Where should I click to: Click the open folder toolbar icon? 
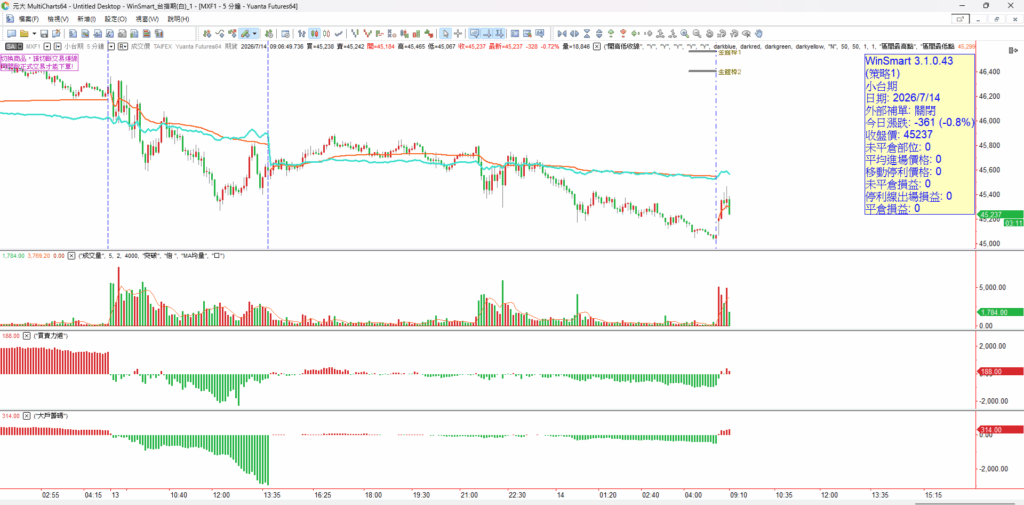tap(24, 33)
